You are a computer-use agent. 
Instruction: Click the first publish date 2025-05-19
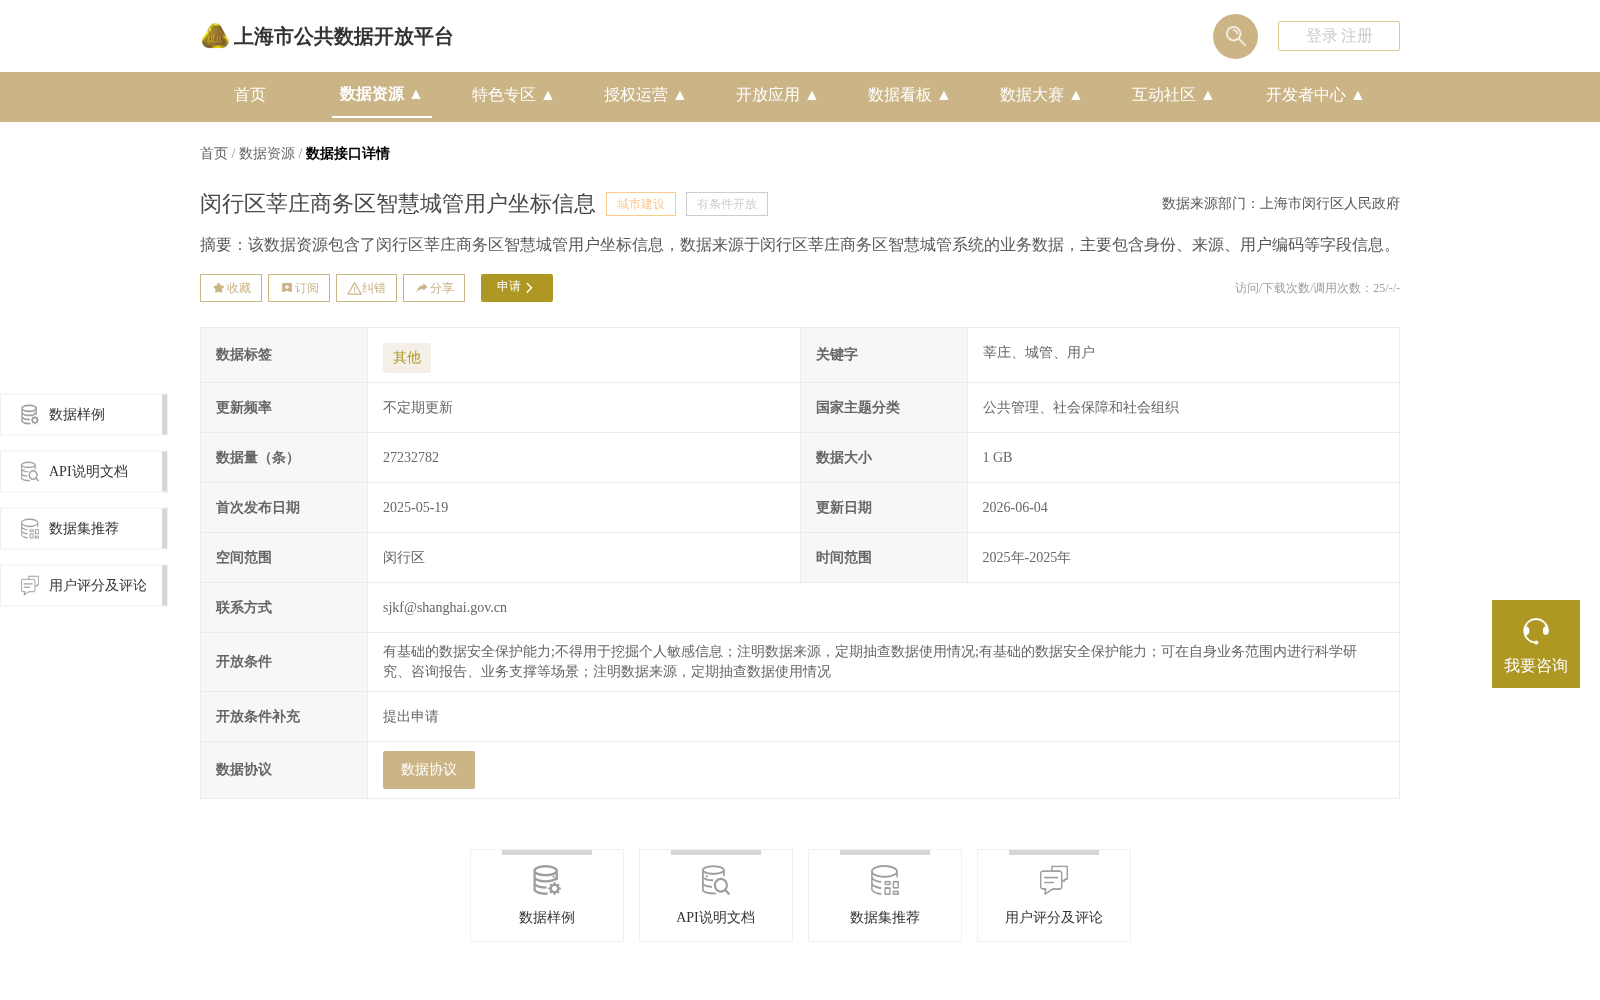[x=416, y=508]
